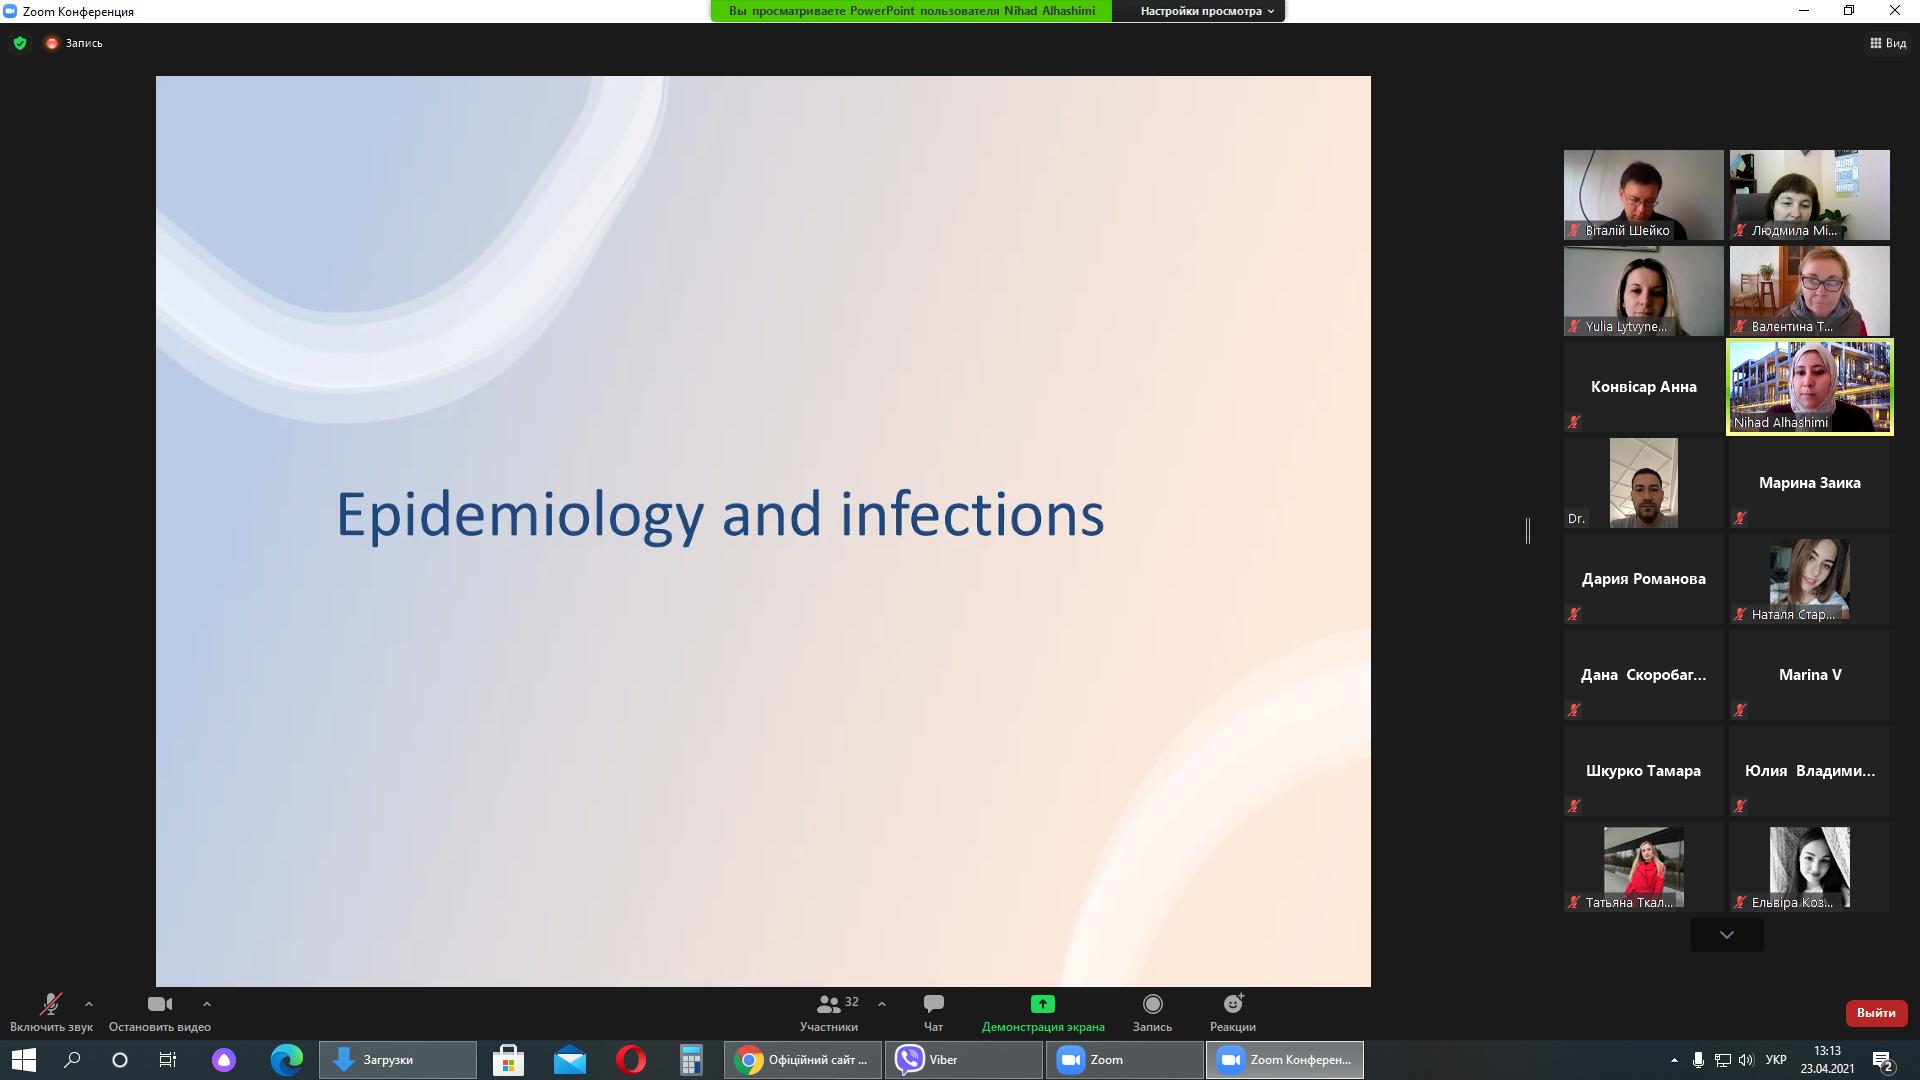This screenshot has height=1080, width=1920.
Task: Expand audio options arrow beside microphone
Action: (89, 1004)
